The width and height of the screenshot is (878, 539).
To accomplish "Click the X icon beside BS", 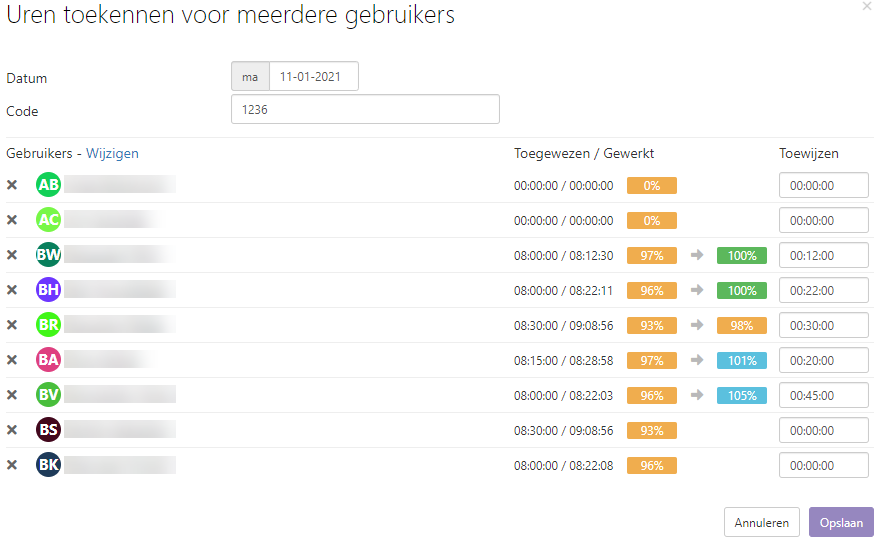I will point(12,430).
